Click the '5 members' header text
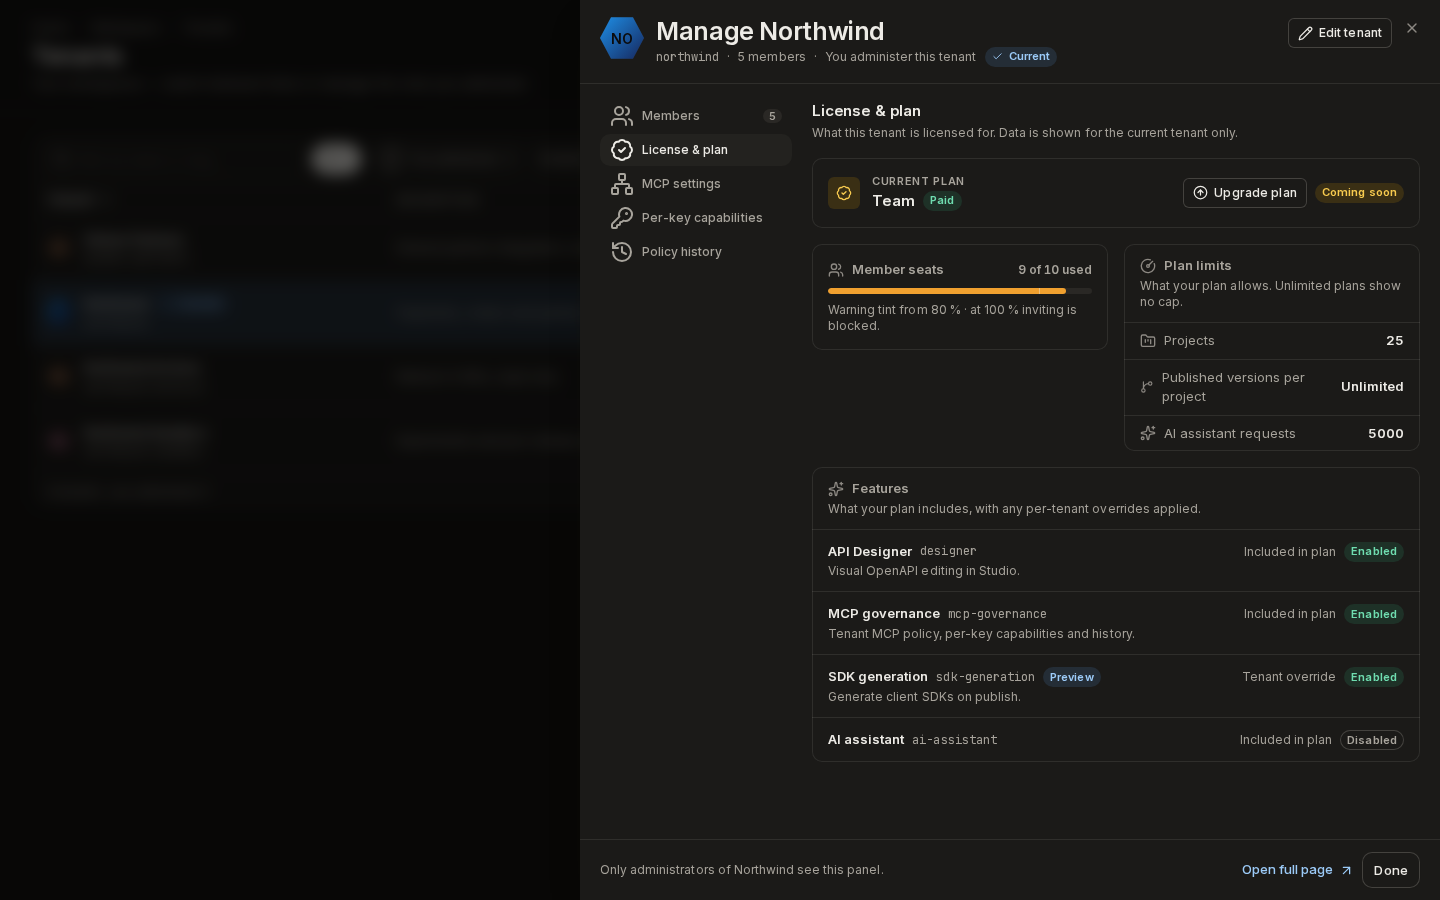This screenshot has height=900, width=1440. tap(771, 57)
